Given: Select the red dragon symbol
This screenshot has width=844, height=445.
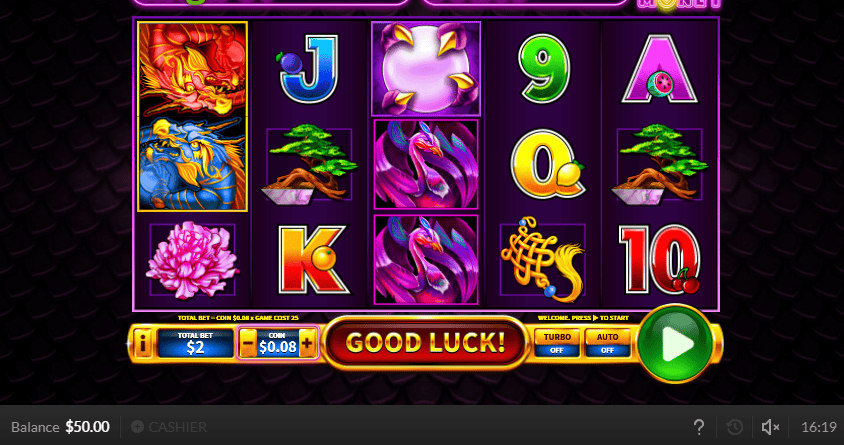Looking at the screenshot, I should pos(192,69).
